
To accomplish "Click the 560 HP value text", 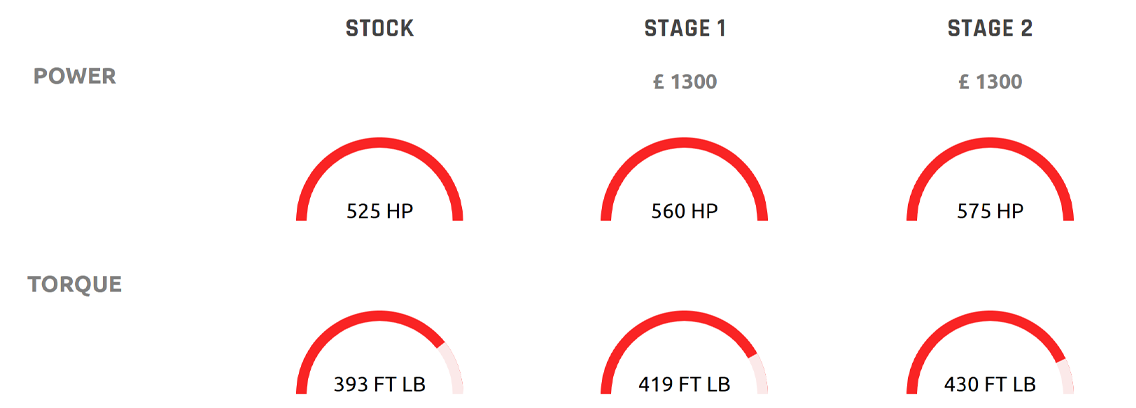I will point(685,211).
